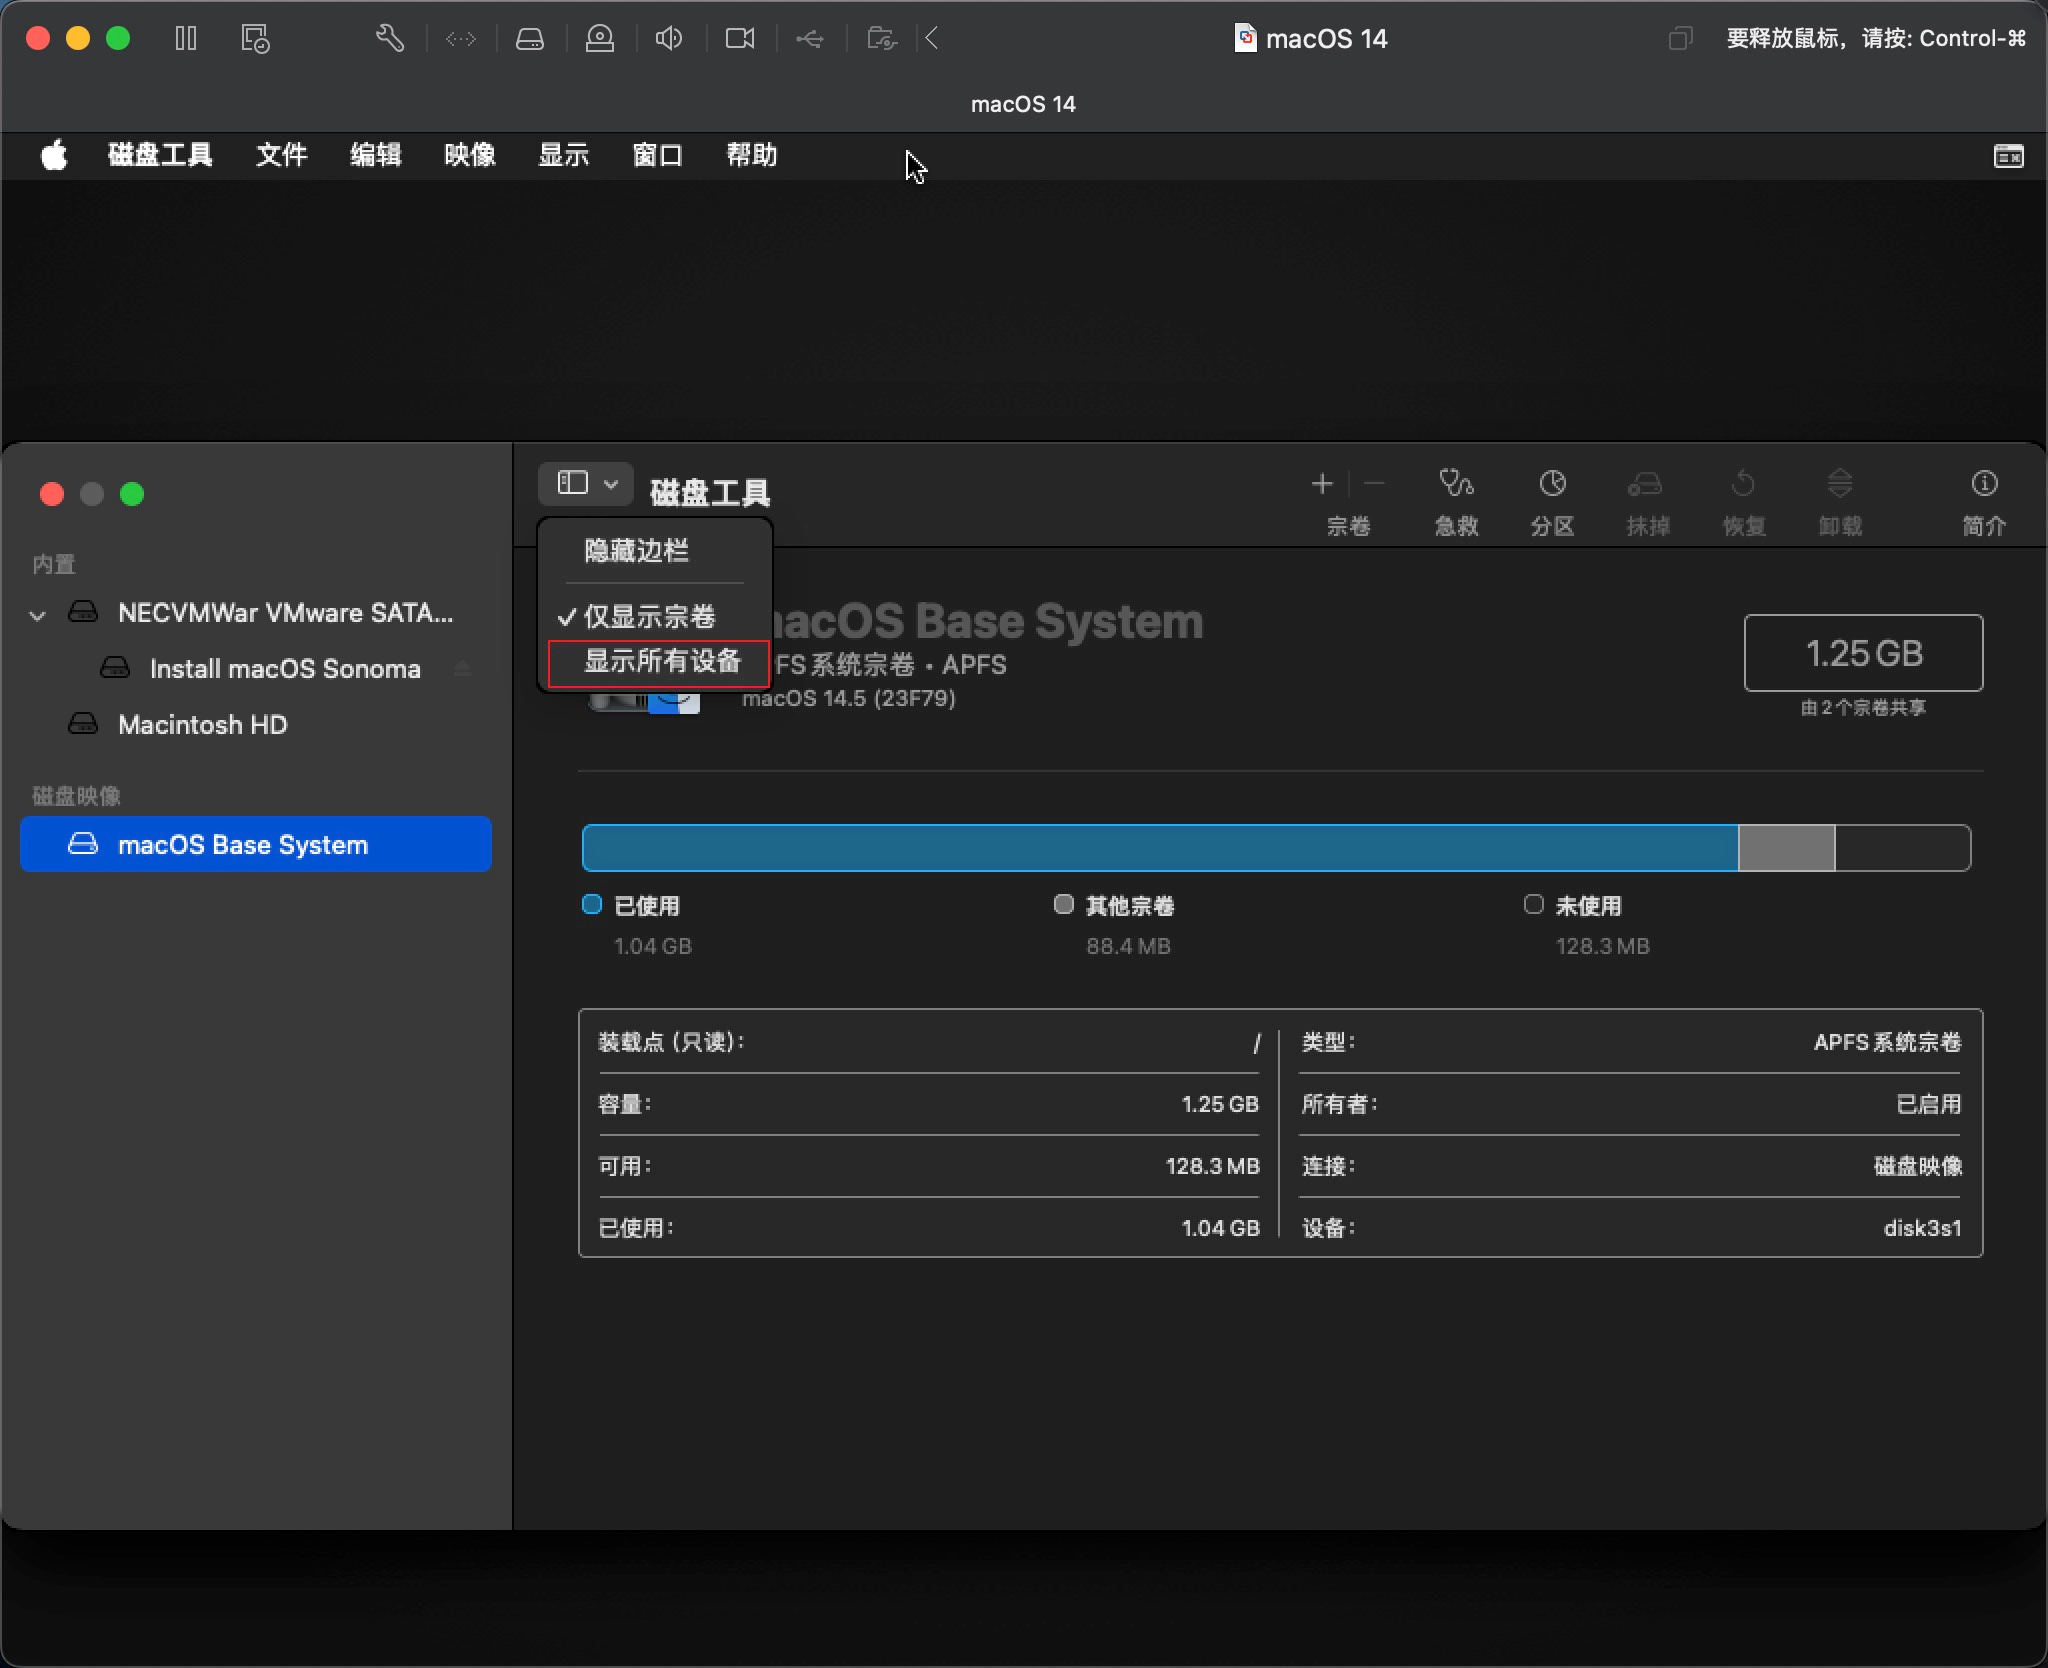Open the sidebar view options dropdown
Viewport: 2048px width, 1668px height.
click(x=586, y=484)
